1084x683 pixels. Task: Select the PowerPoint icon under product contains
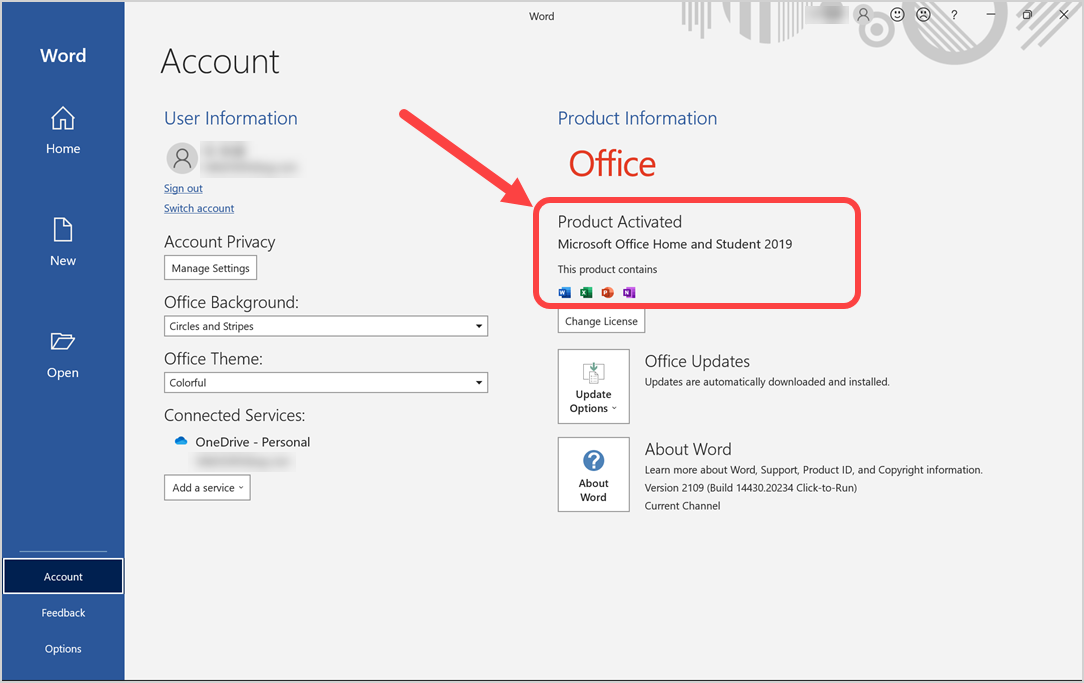tap(607, 292)
